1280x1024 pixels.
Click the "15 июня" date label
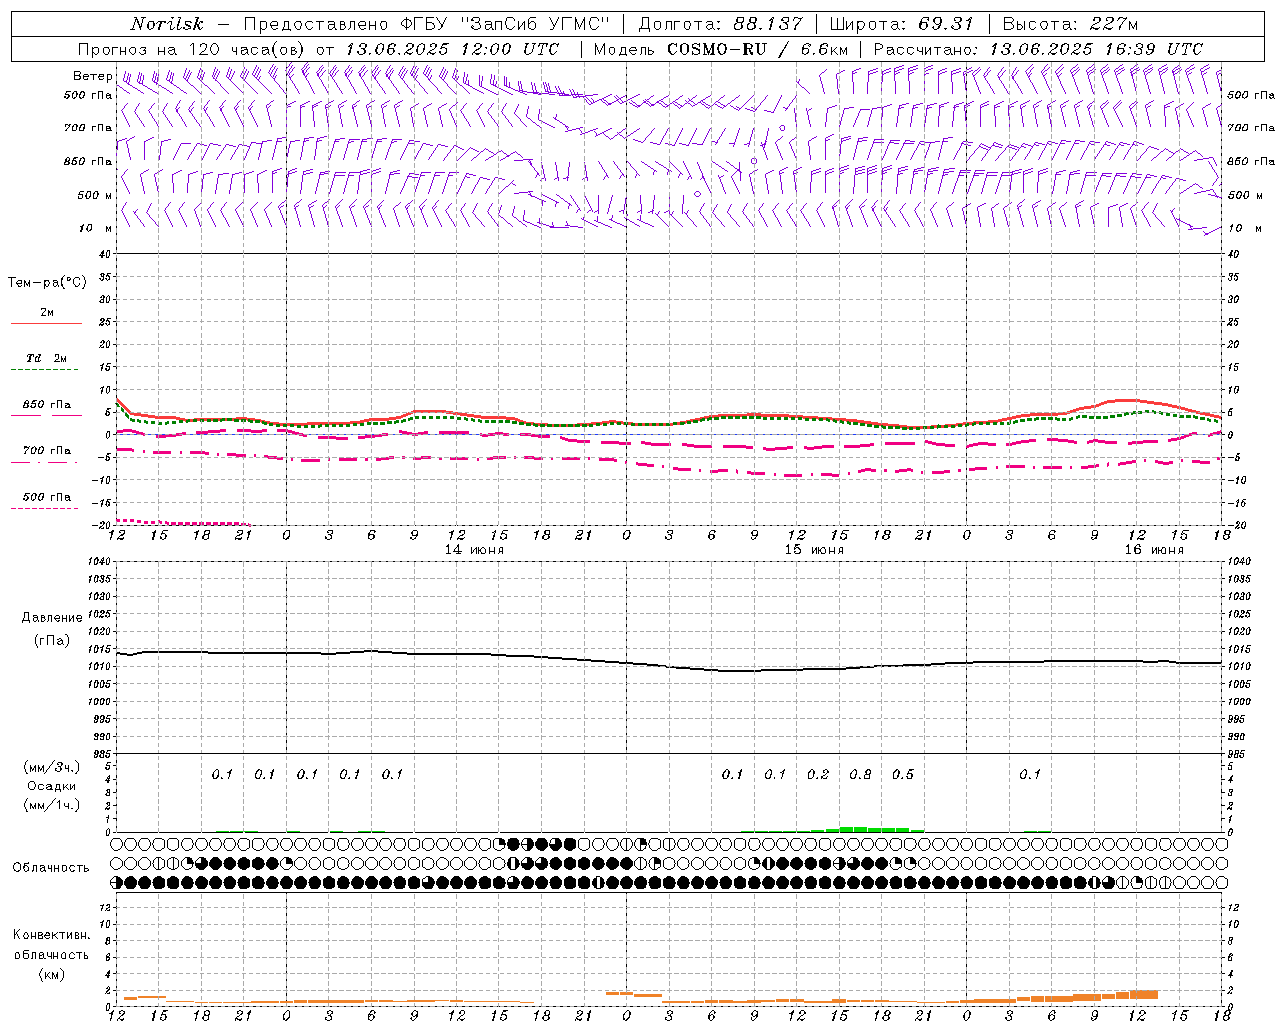tap(813, 550)
